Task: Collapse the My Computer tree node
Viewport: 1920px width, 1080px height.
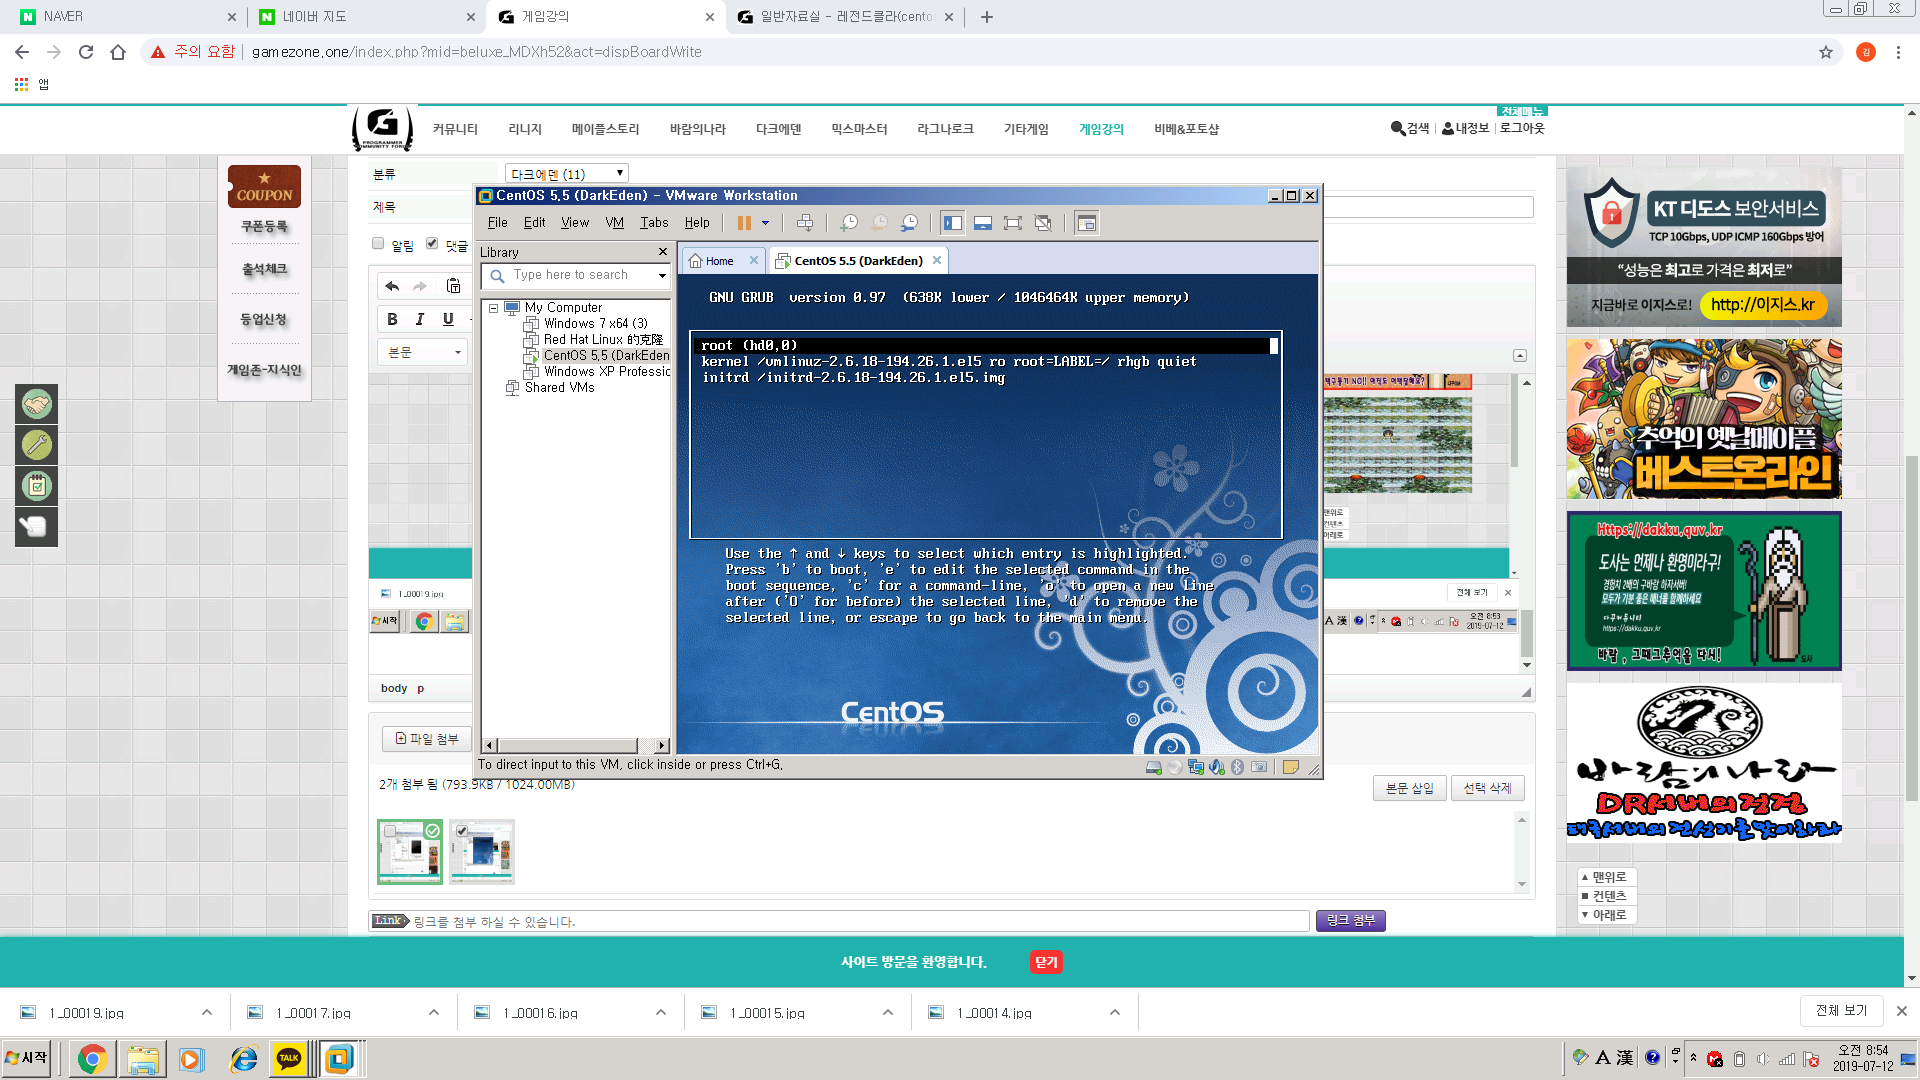Action: (493, 308)
